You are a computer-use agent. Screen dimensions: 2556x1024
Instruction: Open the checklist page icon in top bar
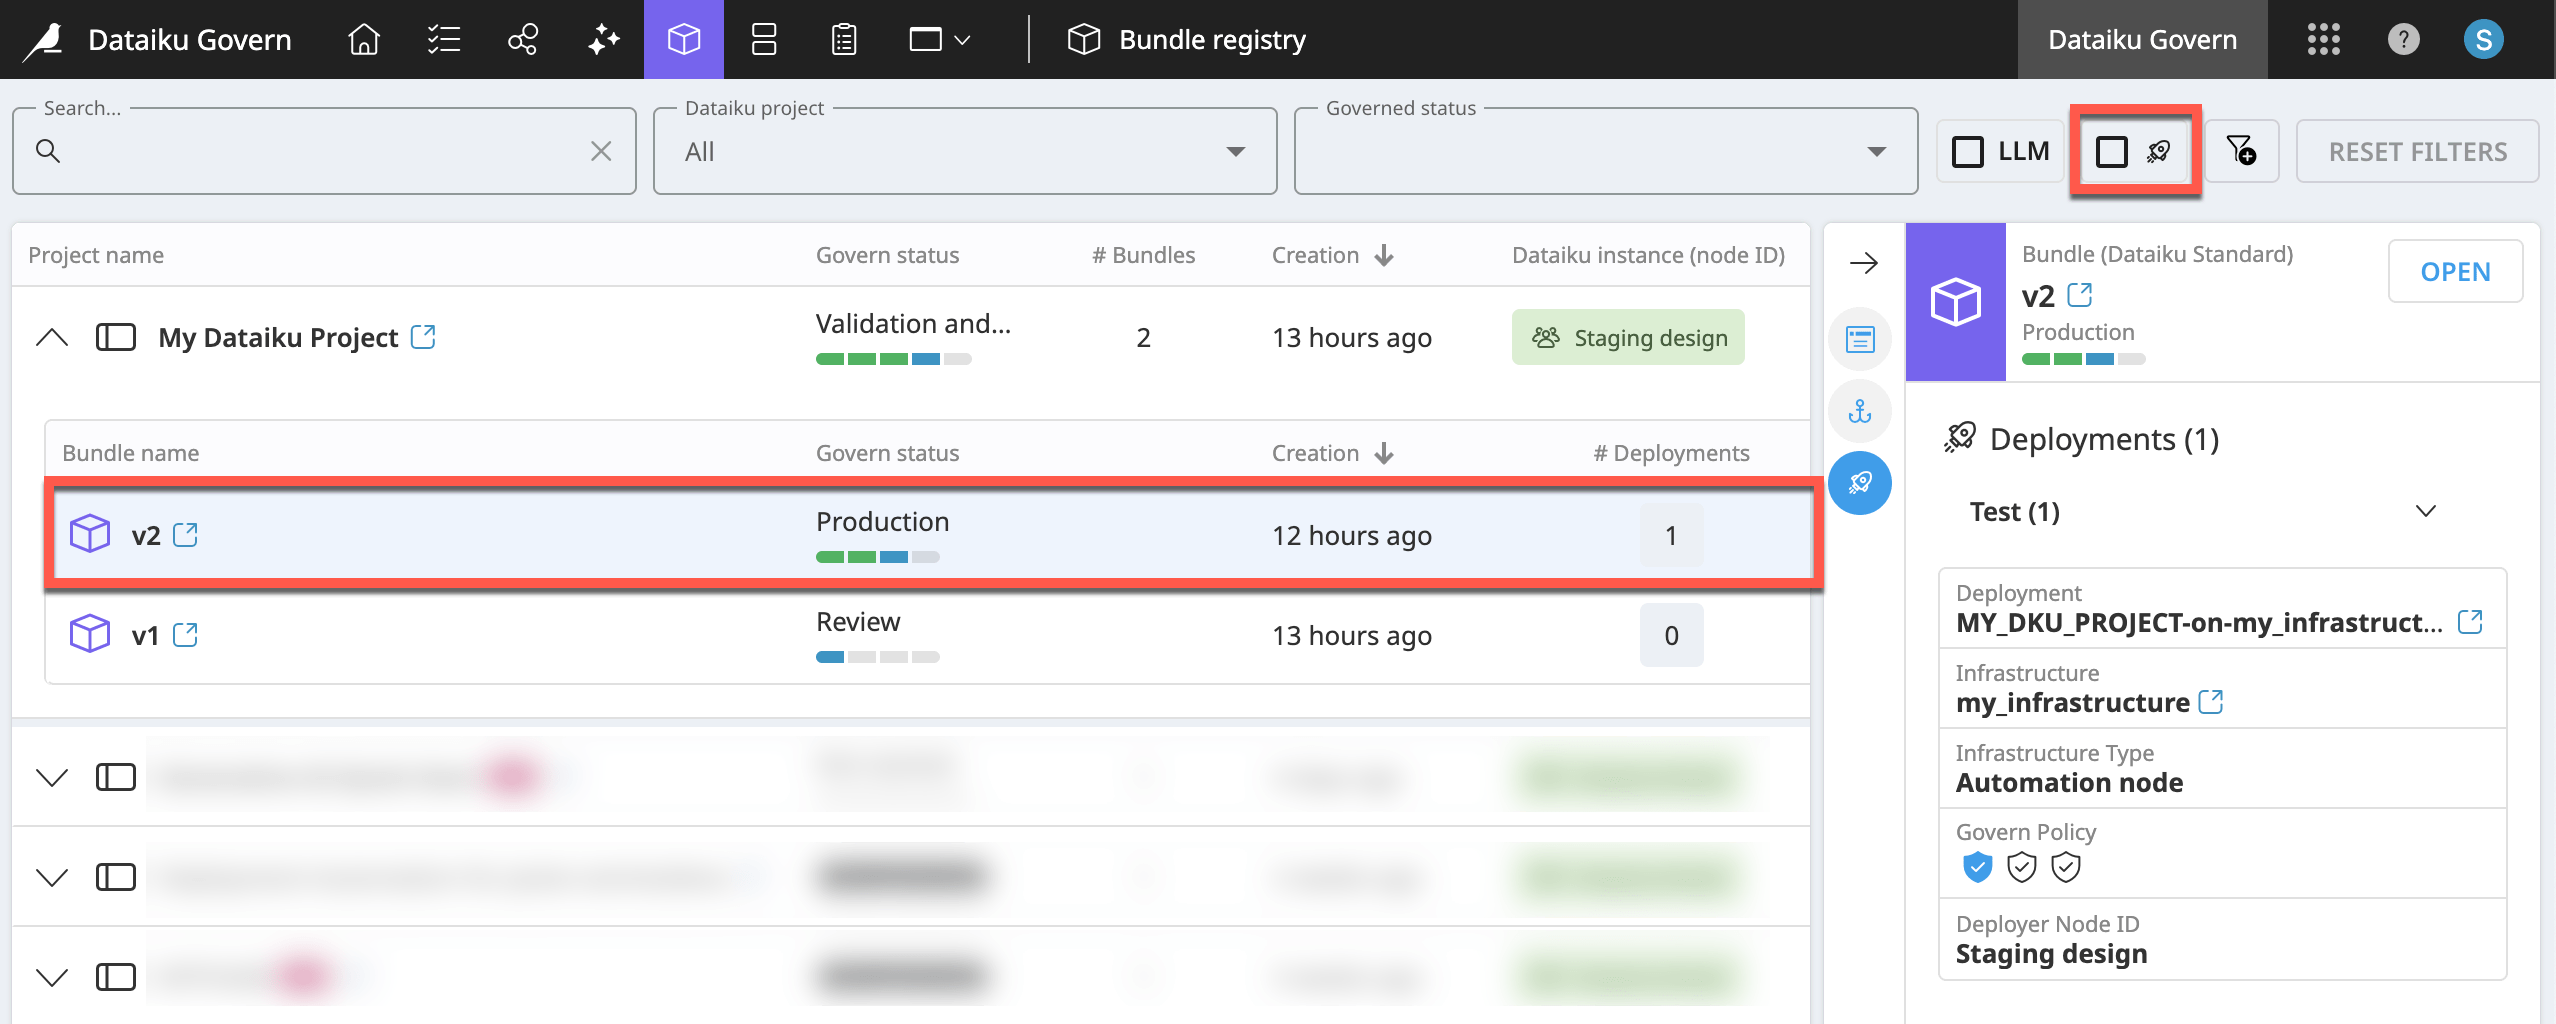point(444,39)
